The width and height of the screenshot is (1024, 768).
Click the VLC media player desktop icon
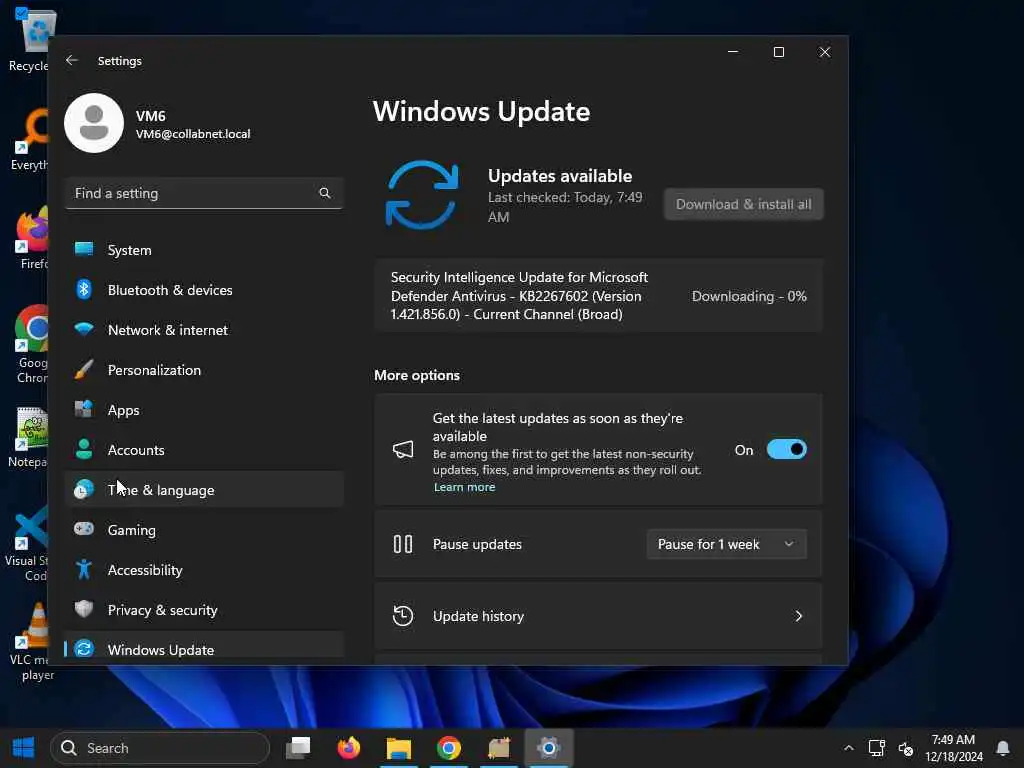pos(31,641)
